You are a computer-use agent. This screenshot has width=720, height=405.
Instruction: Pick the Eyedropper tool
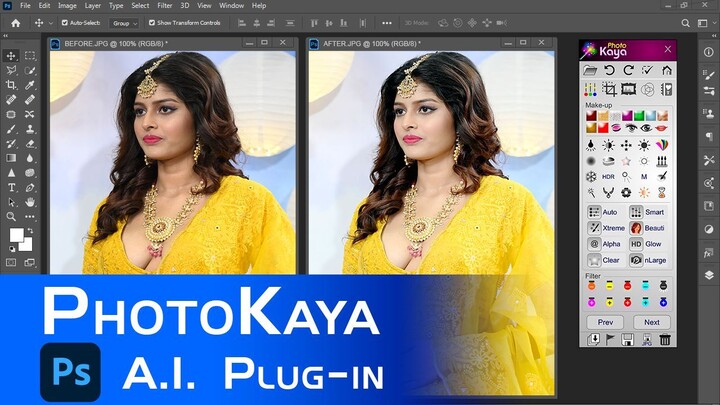pyautogui.click(x=30, y=85)
